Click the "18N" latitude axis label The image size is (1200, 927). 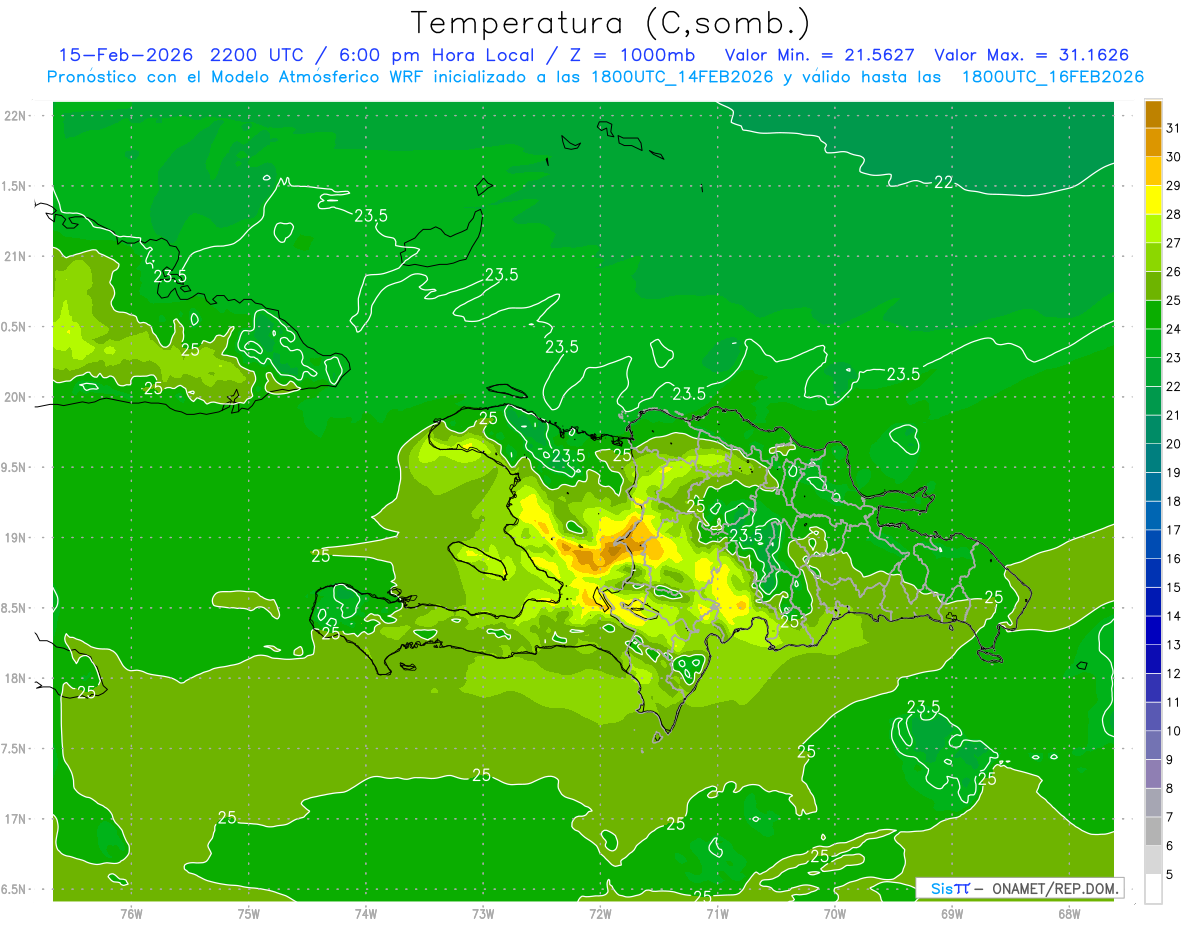(x=17, y=678)
